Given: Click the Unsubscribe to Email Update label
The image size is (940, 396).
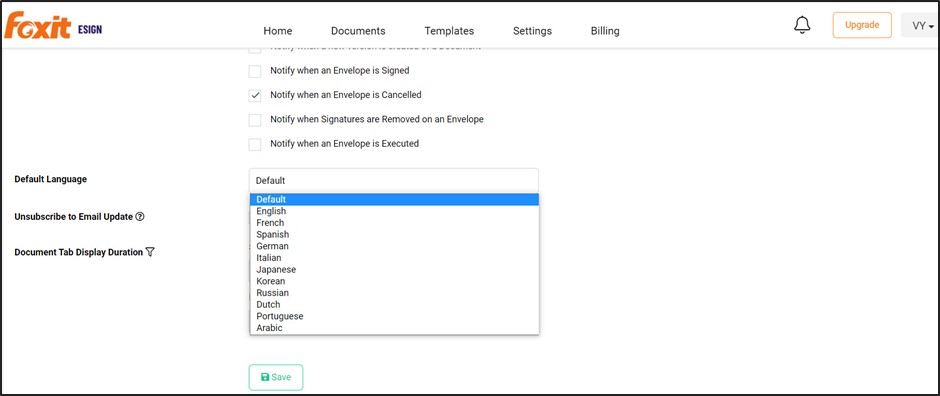Looking at the screenshot, I should (x=74, y=217).
